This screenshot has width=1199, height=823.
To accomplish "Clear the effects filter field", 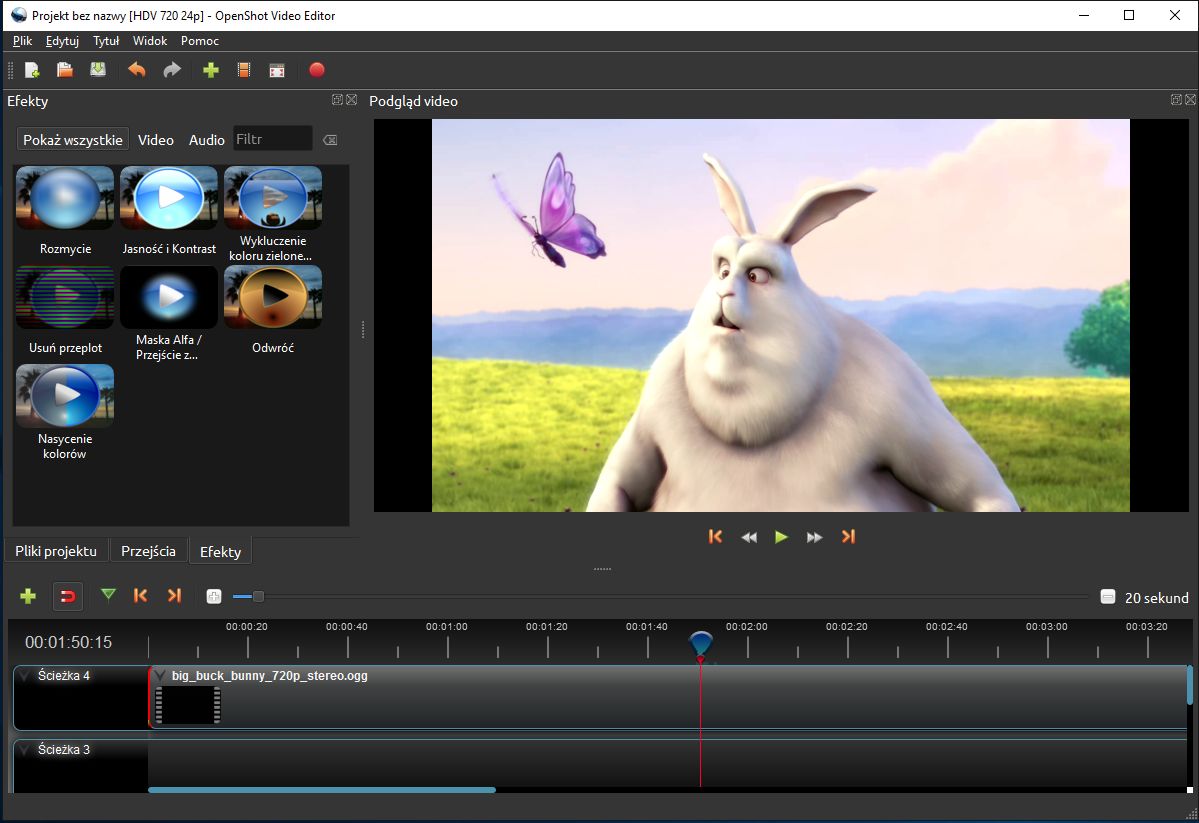I will (x=330, y=140).
